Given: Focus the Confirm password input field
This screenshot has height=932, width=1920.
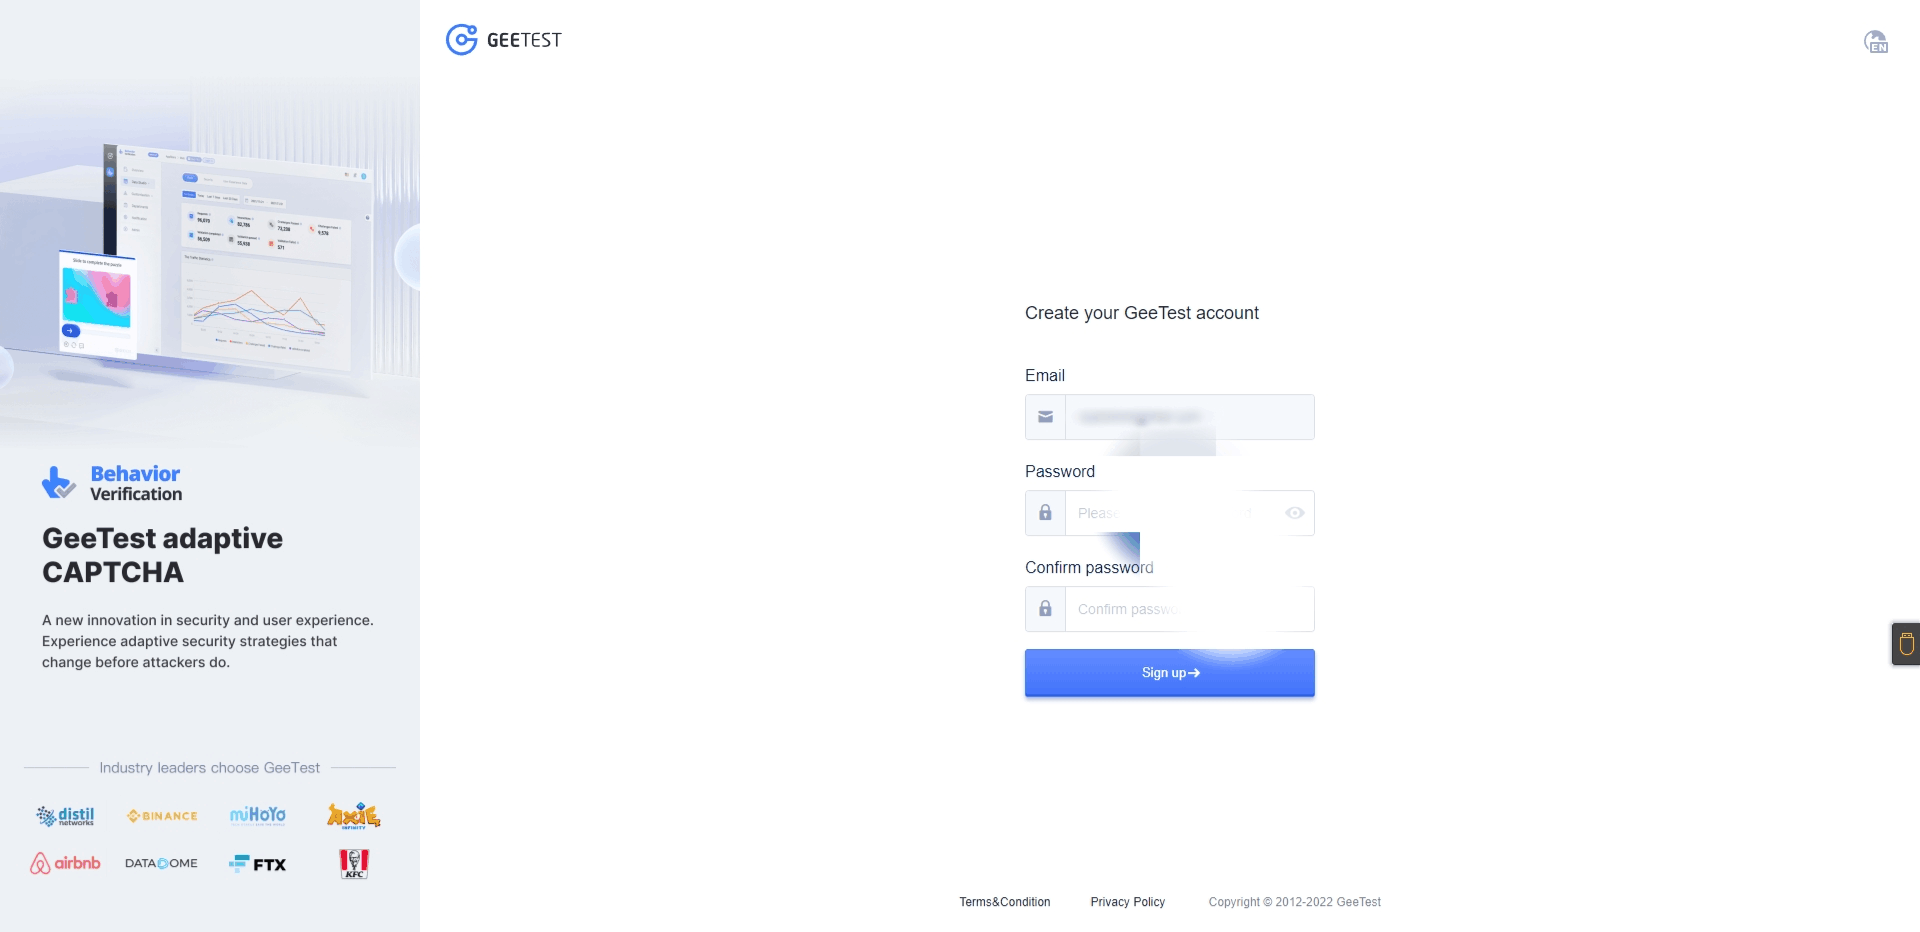Looking at the screenshot, I should [x=1188, y=609].
